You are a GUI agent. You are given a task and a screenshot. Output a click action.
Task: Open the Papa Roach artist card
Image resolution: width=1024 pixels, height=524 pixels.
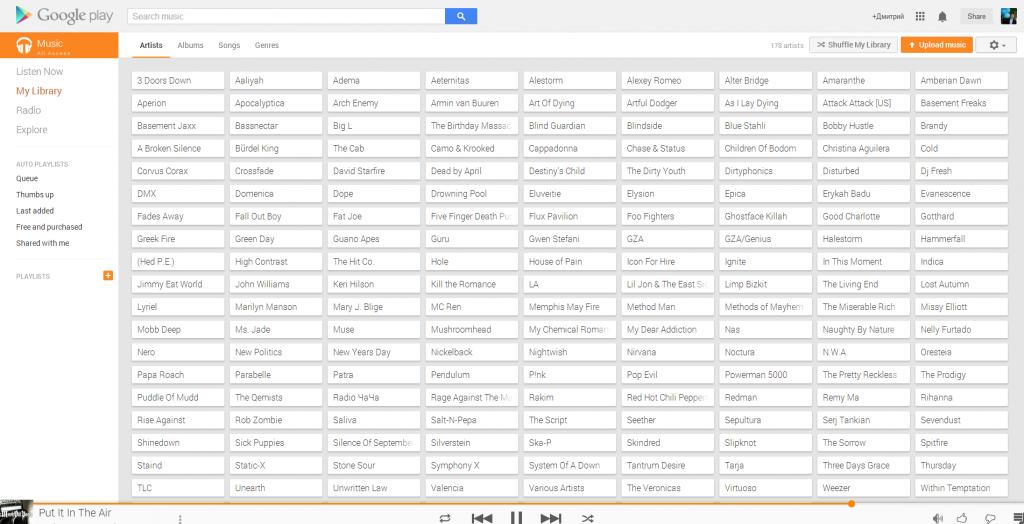(x=178, y=375)
